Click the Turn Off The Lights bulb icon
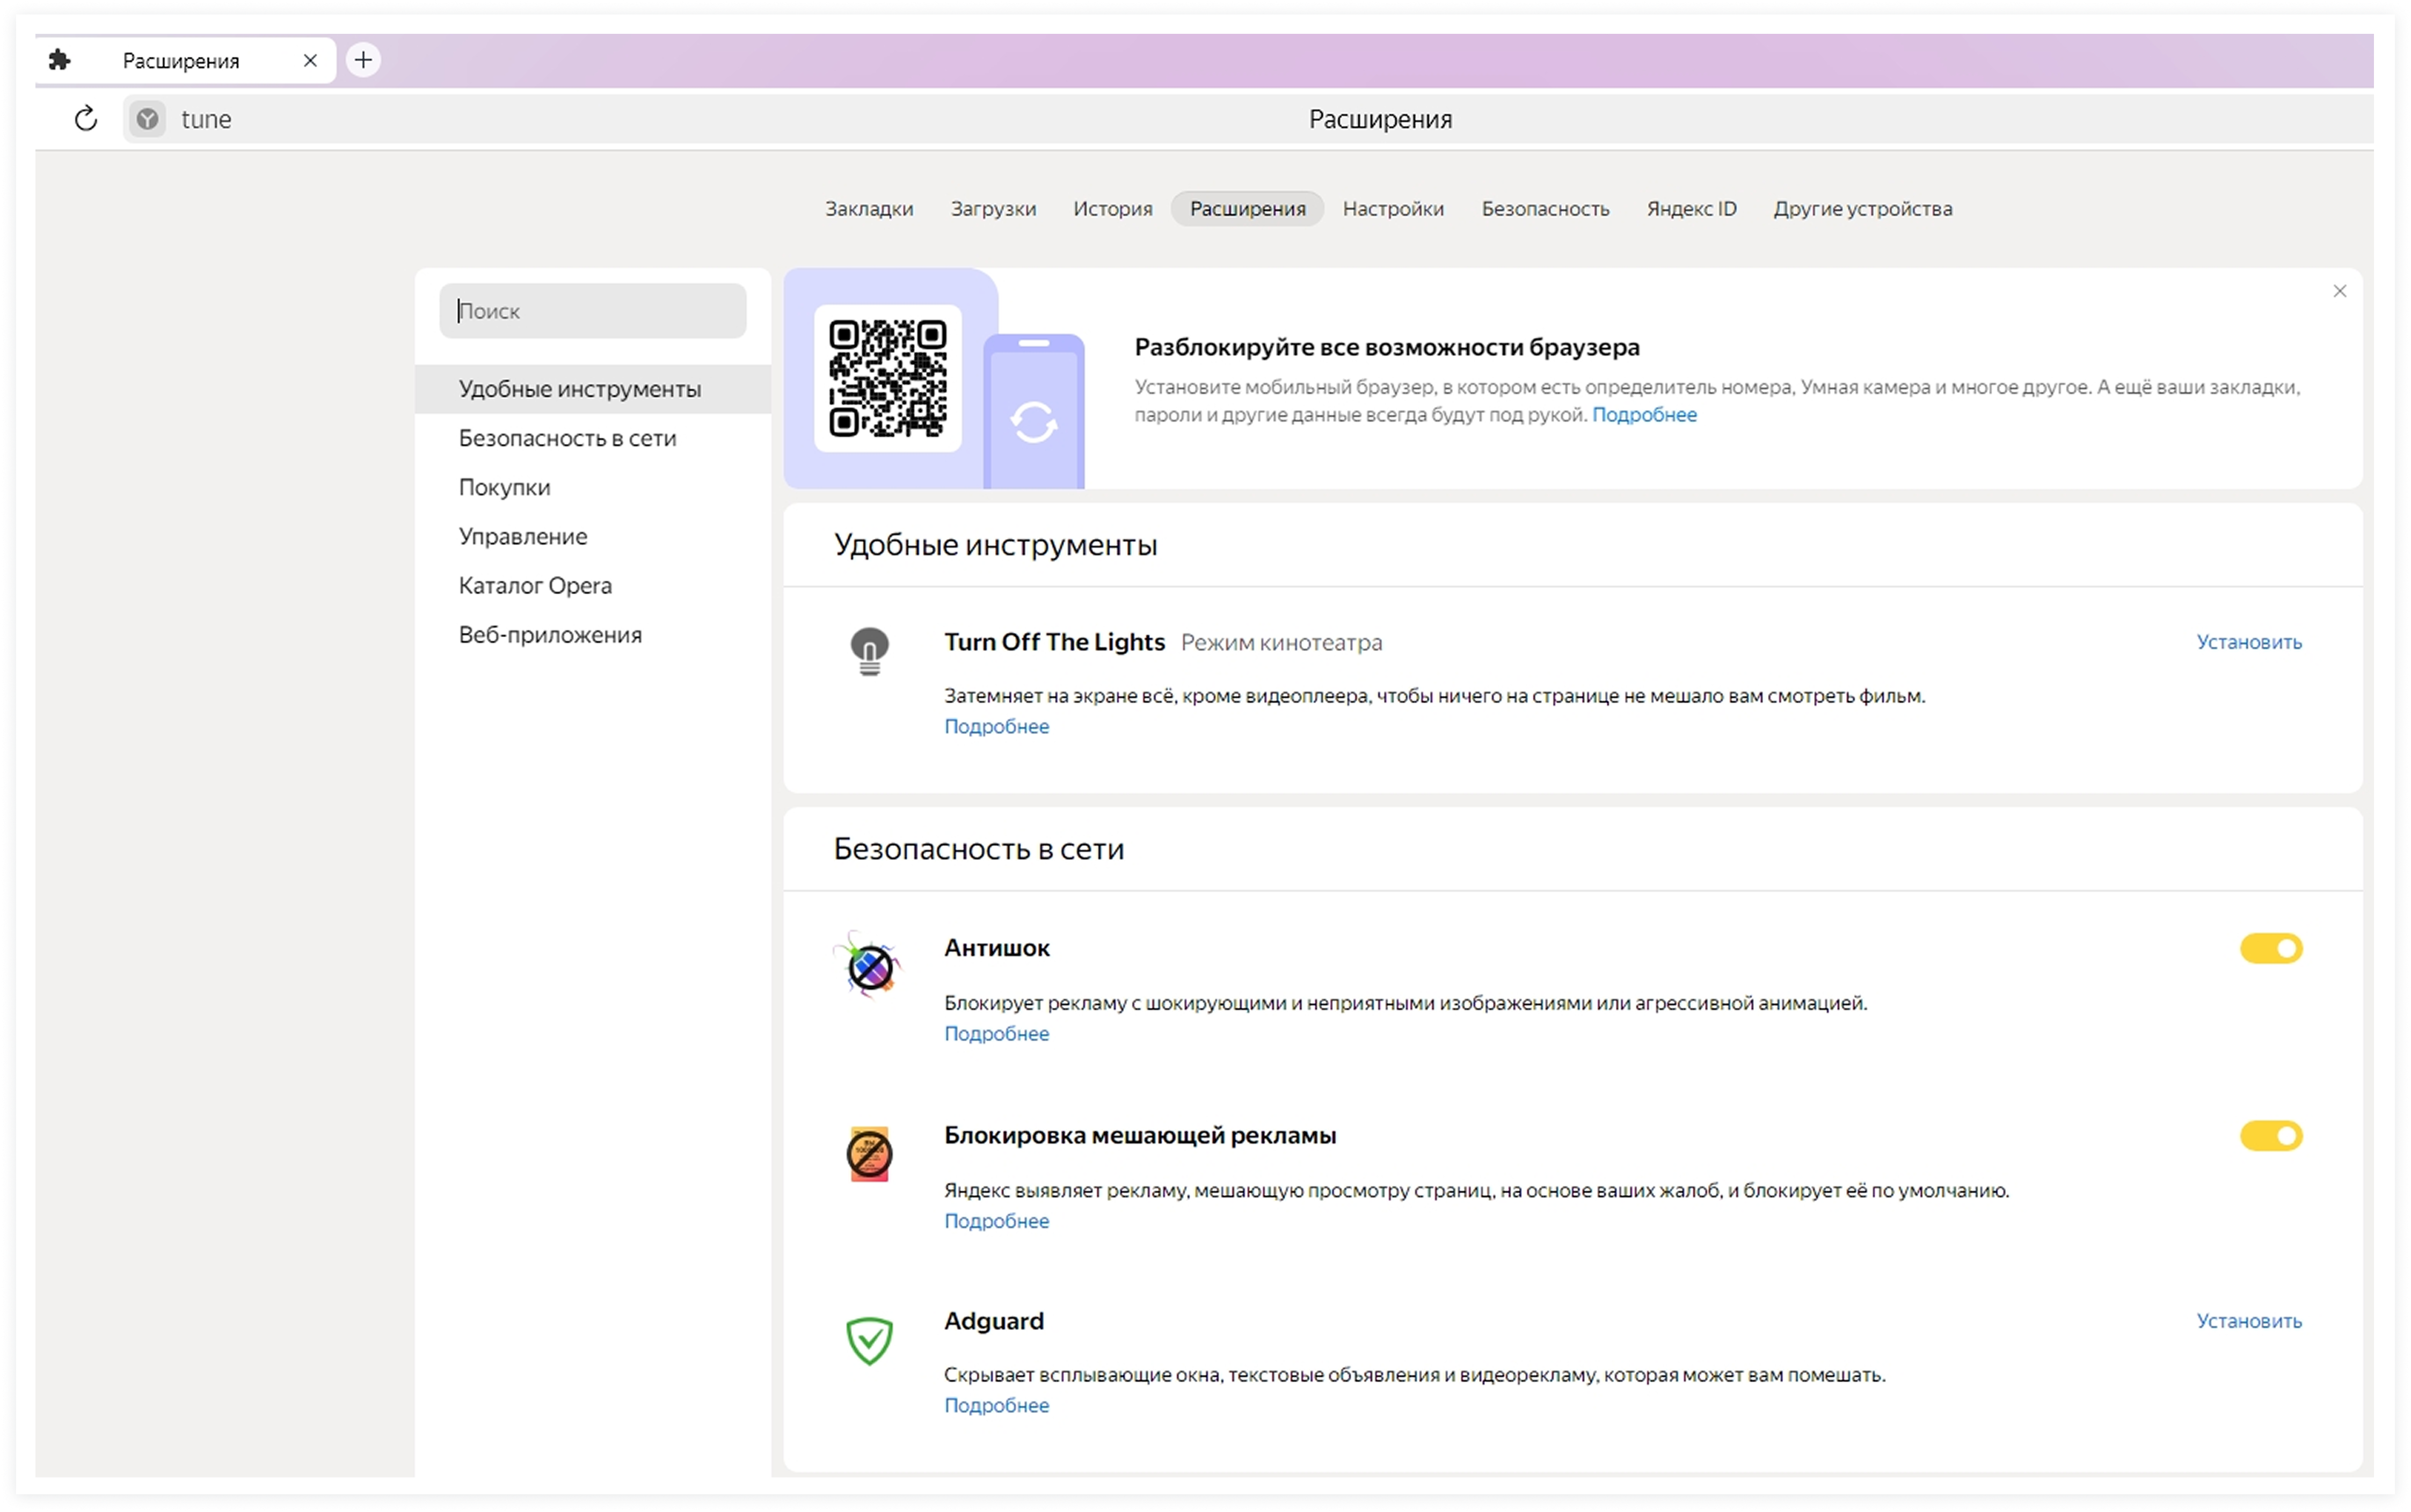This screenshot has height=1512, width=2411. pos(869,651)
